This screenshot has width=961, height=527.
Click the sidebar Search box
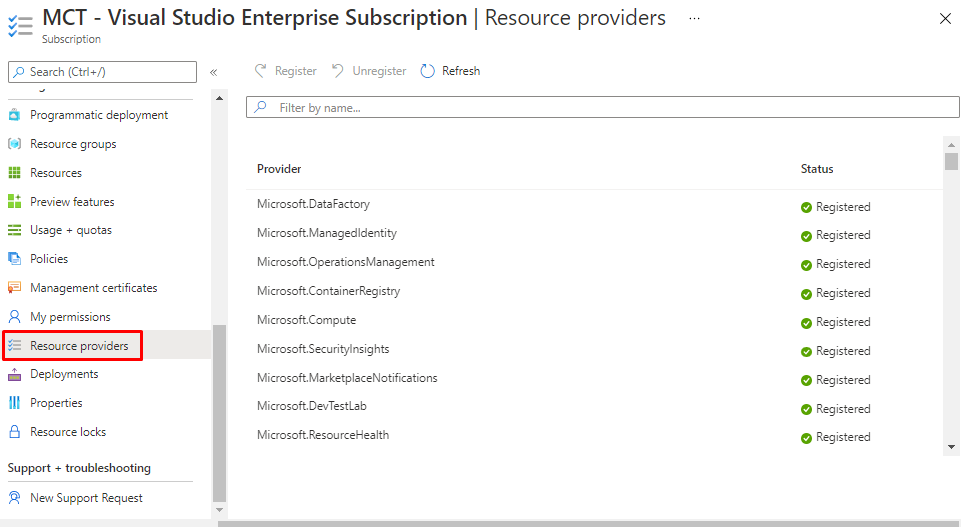click(103, 72)
